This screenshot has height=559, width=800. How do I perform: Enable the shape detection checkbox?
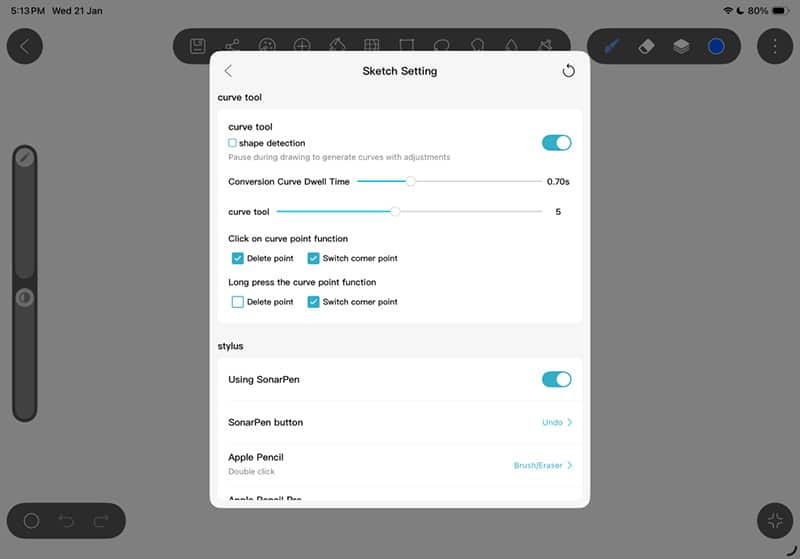(233, 144)
